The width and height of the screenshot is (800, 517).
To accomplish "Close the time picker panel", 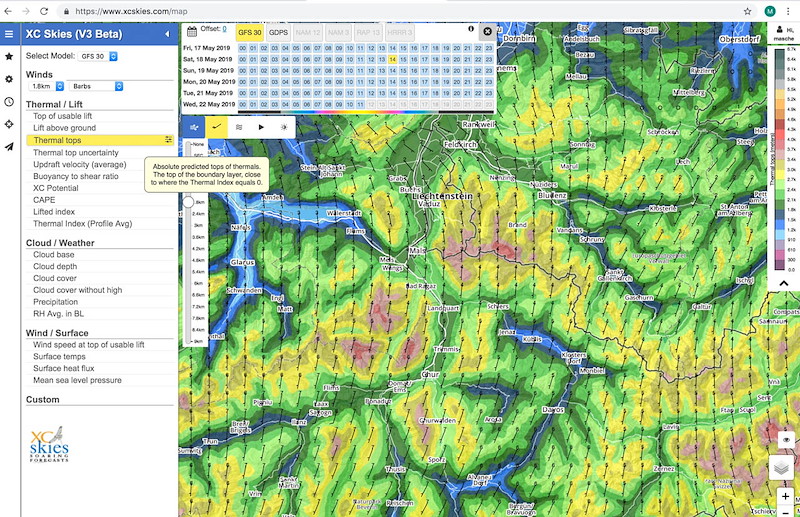I will 487,32.
